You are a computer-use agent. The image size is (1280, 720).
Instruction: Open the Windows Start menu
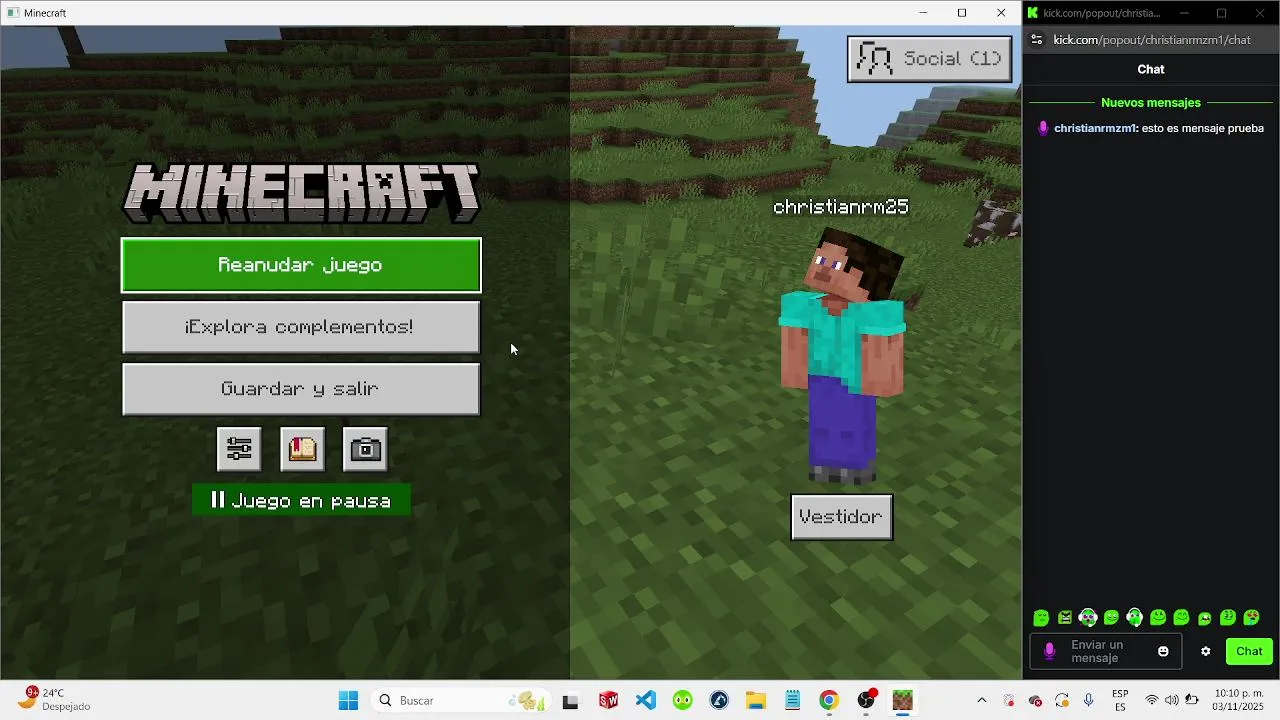(348, 701)
